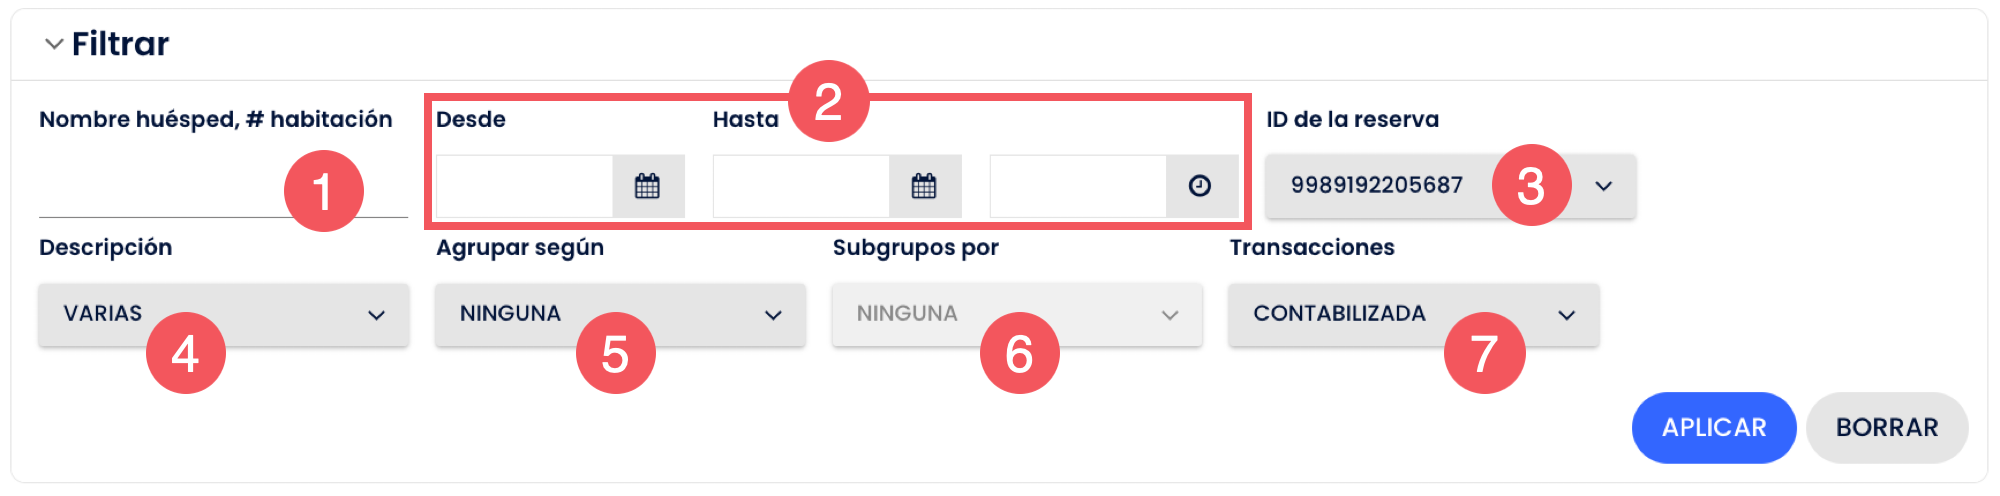The height and width of the screenshot is (496, 2000).
Task: Open the Hasta calendar picker icon
Action: click(x=925, y=186)
